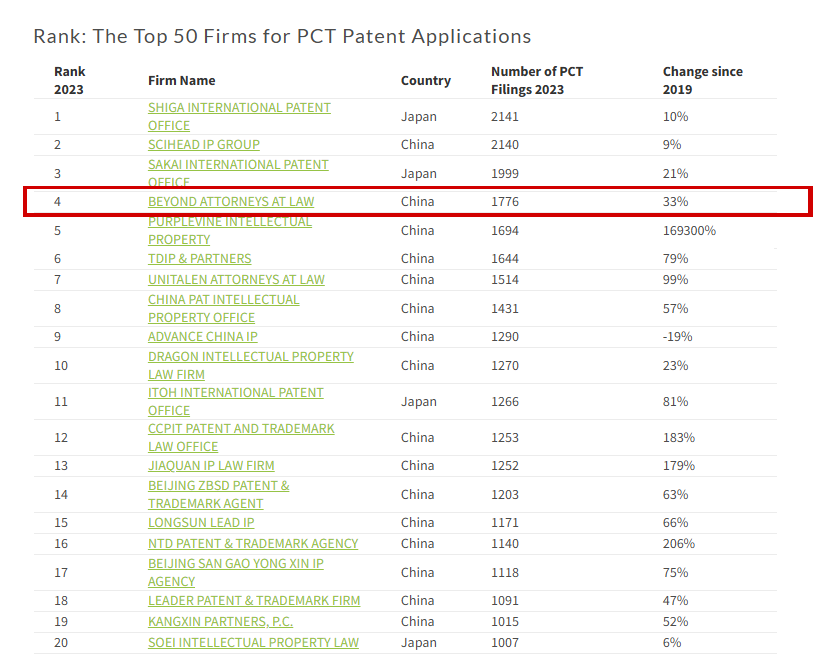Screen dimensions: 829x655
Task: Select Japan in the ITOH row
Action: [x=419, y=402]
